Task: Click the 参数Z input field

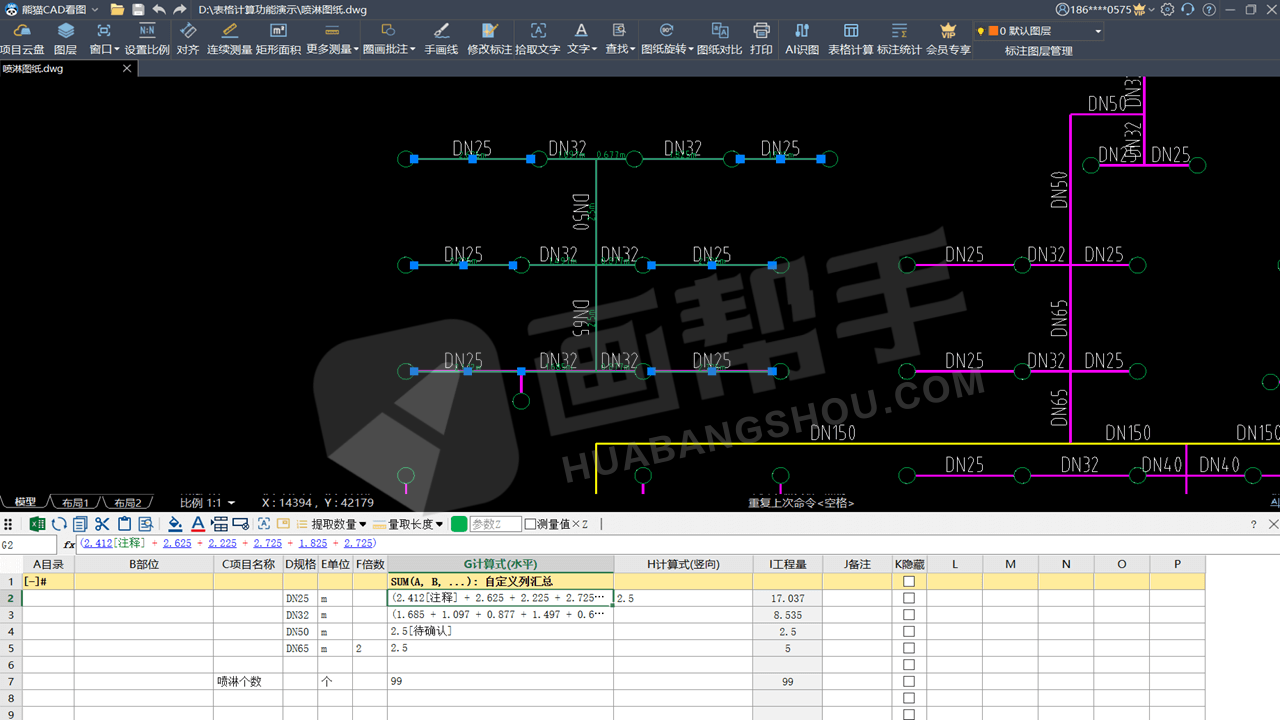Action: point(495,524)
